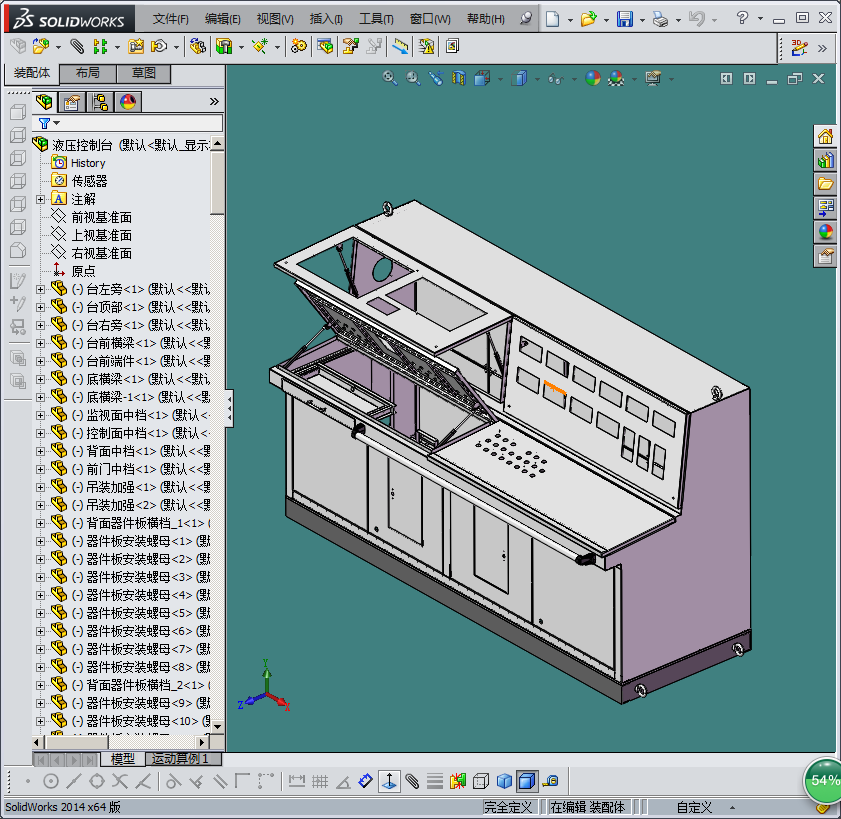Select the 前视基准面 plane in tree
This screenshot has width=841, height=819.
coord(101,217)
